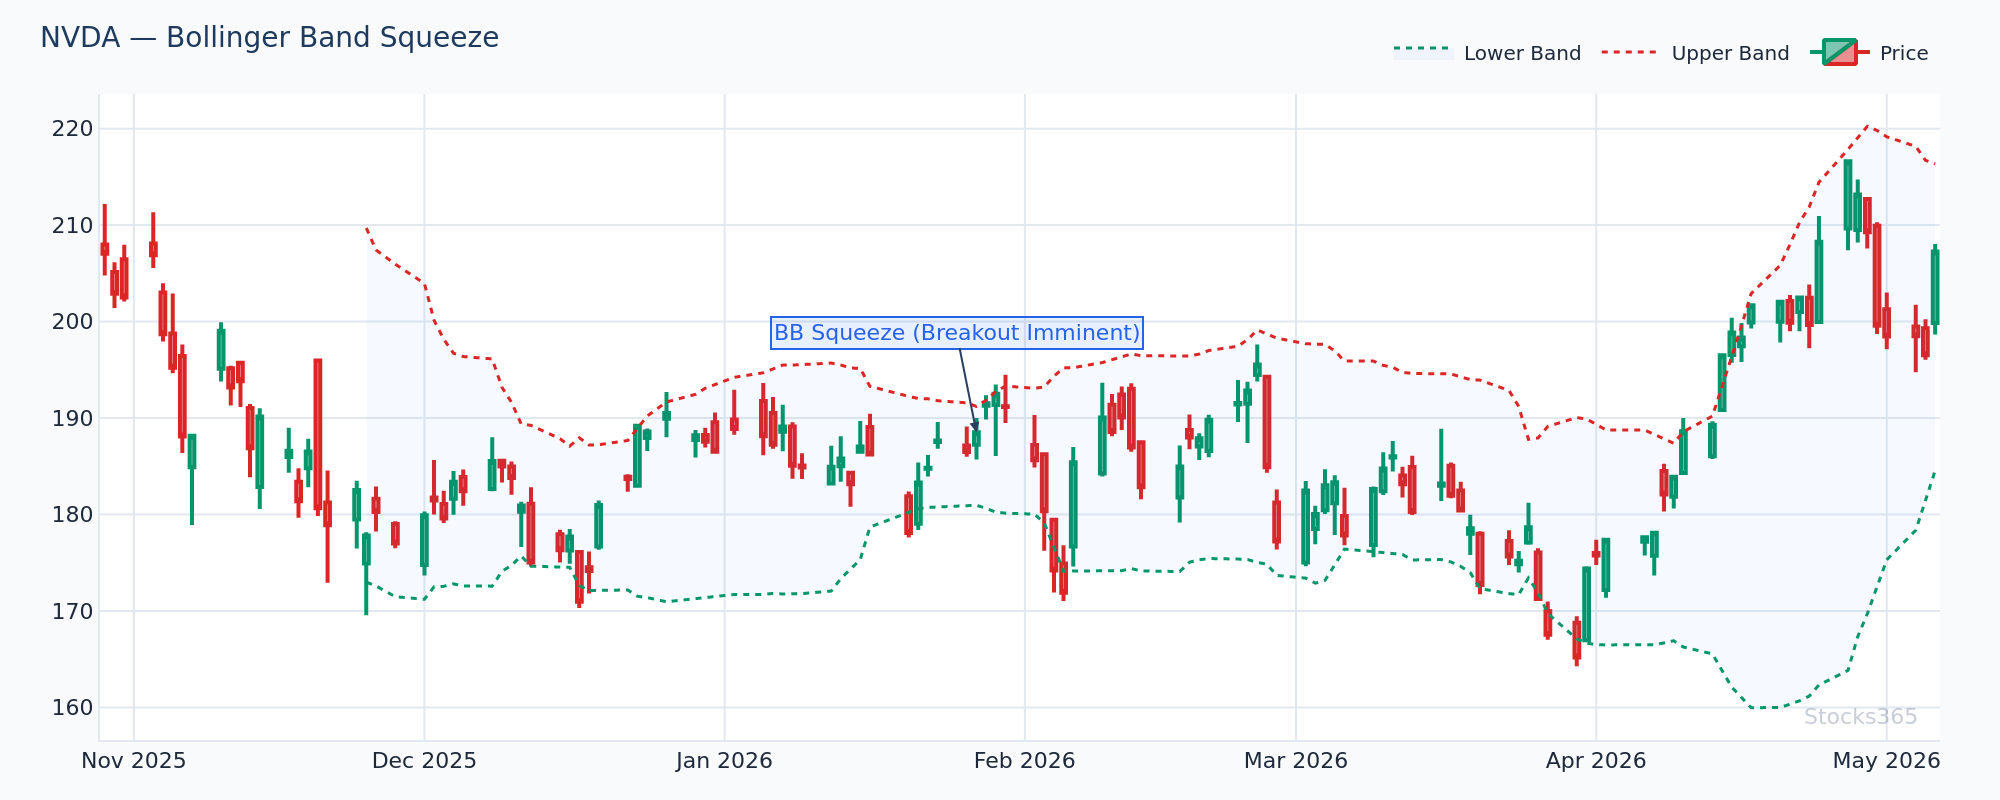
Task: Click the BB Squeeze (Breakout Imminent) annotation
Action: click(957, 333)
